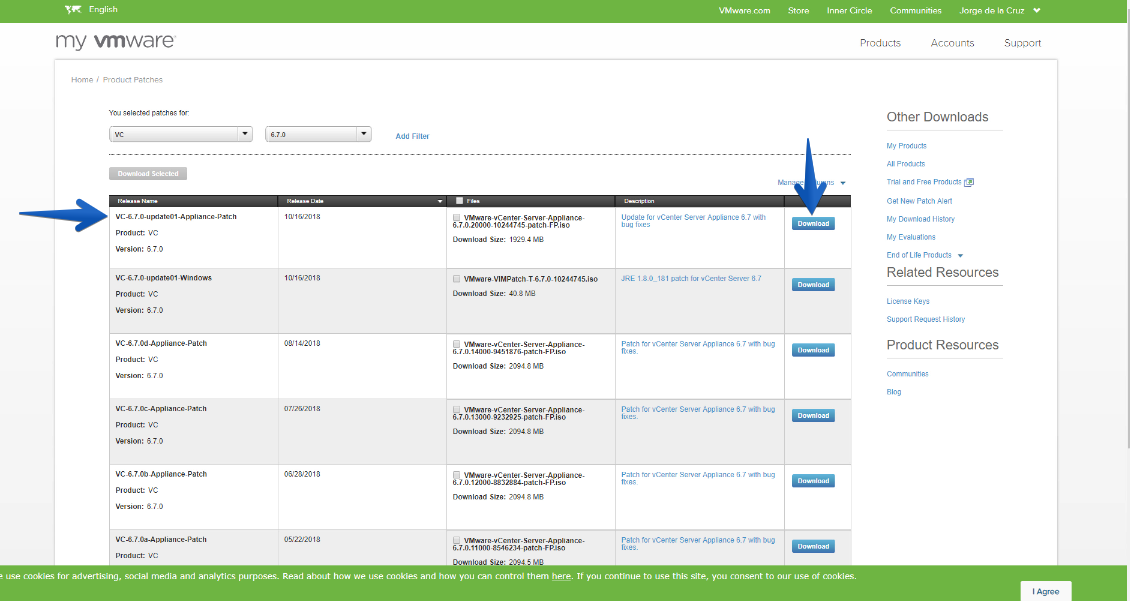This screenshot has height=601, width=1130.
Task: Open the All Products link
Action: pyautogui.click(x=905, y=164)
